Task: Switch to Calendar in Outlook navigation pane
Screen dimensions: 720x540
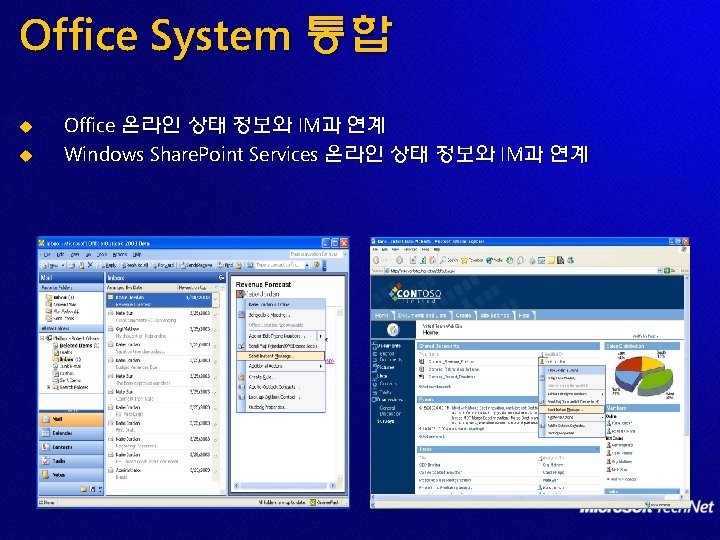Action: pos(71,433)
